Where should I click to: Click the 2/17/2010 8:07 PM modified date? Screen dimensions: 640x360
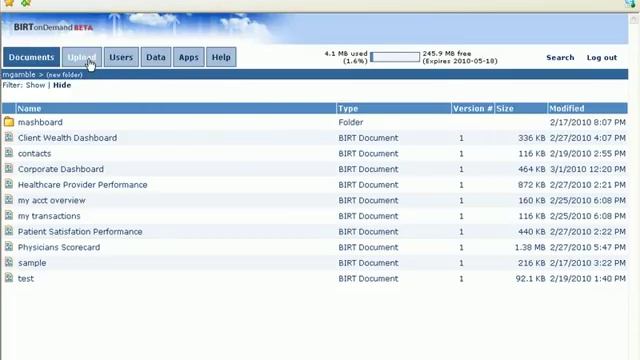point(587,122)
